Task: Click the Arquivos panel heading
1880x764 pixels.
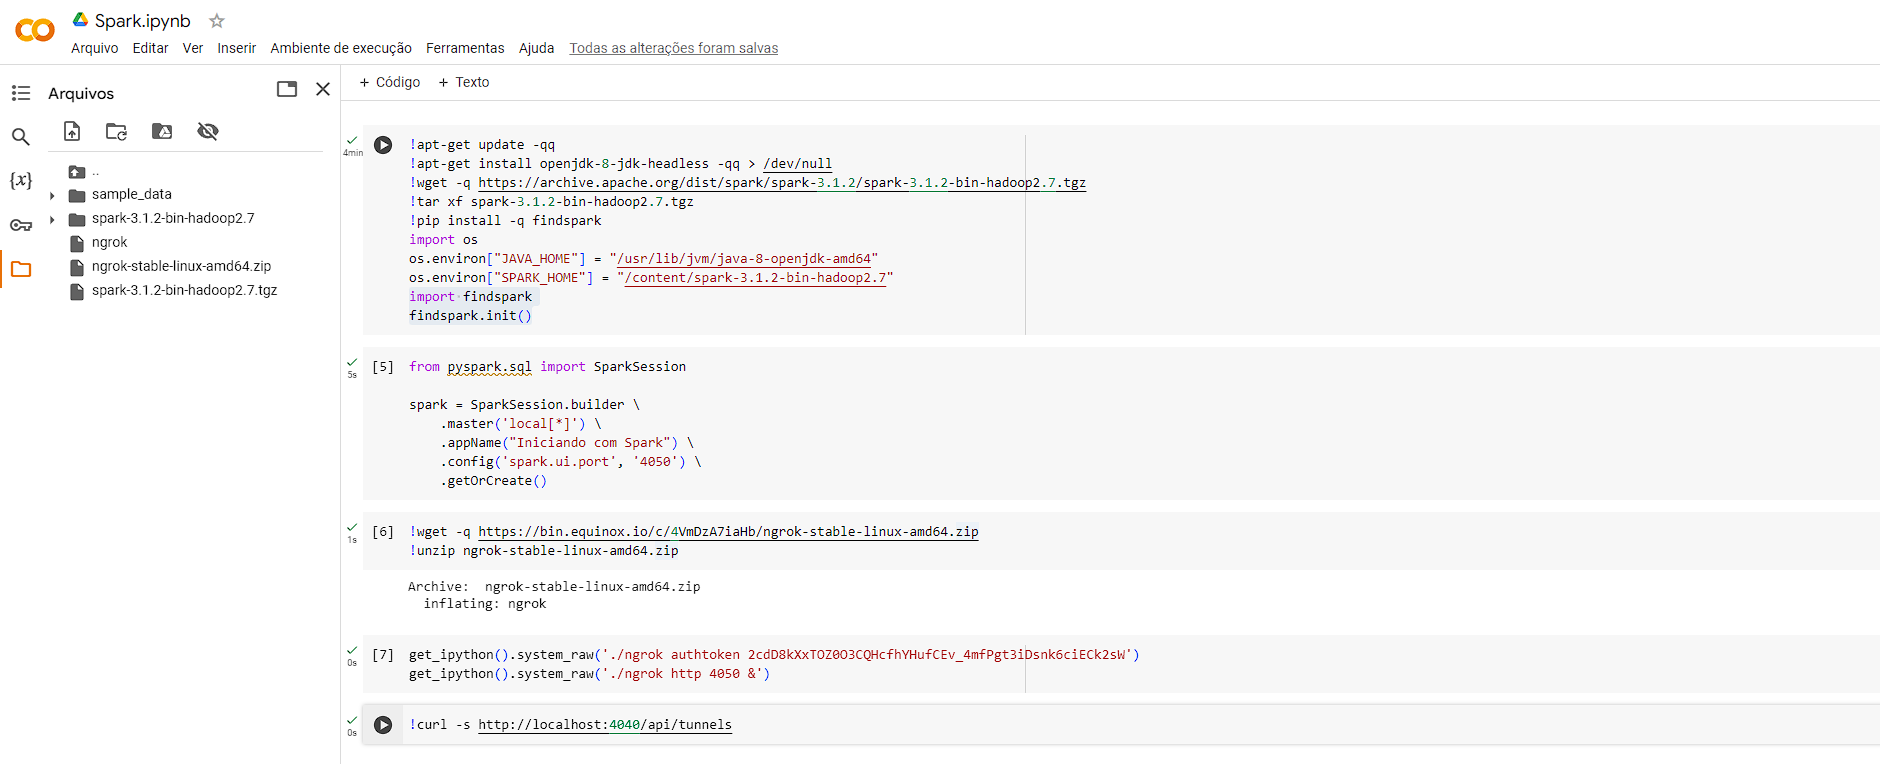Action: coord(81,93)
